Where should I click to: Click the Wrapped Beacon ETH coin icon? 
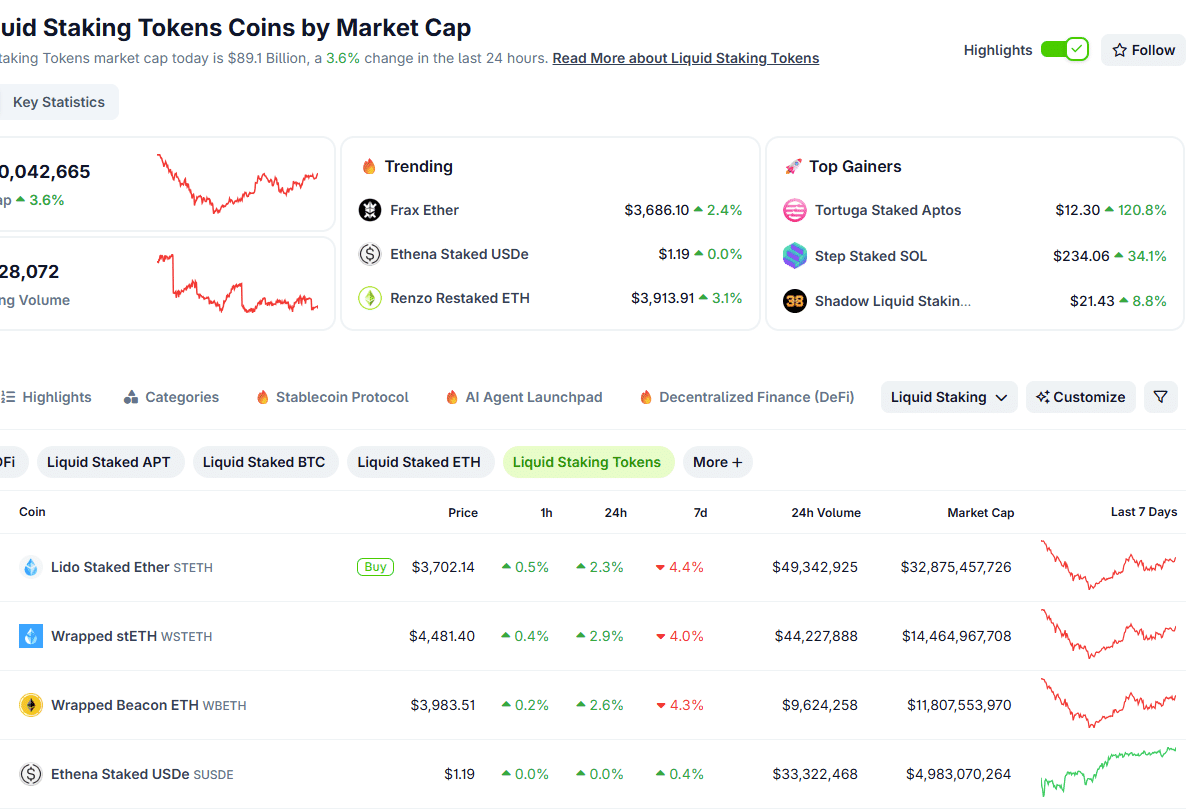pyautogui.click(x=31, y=705)
